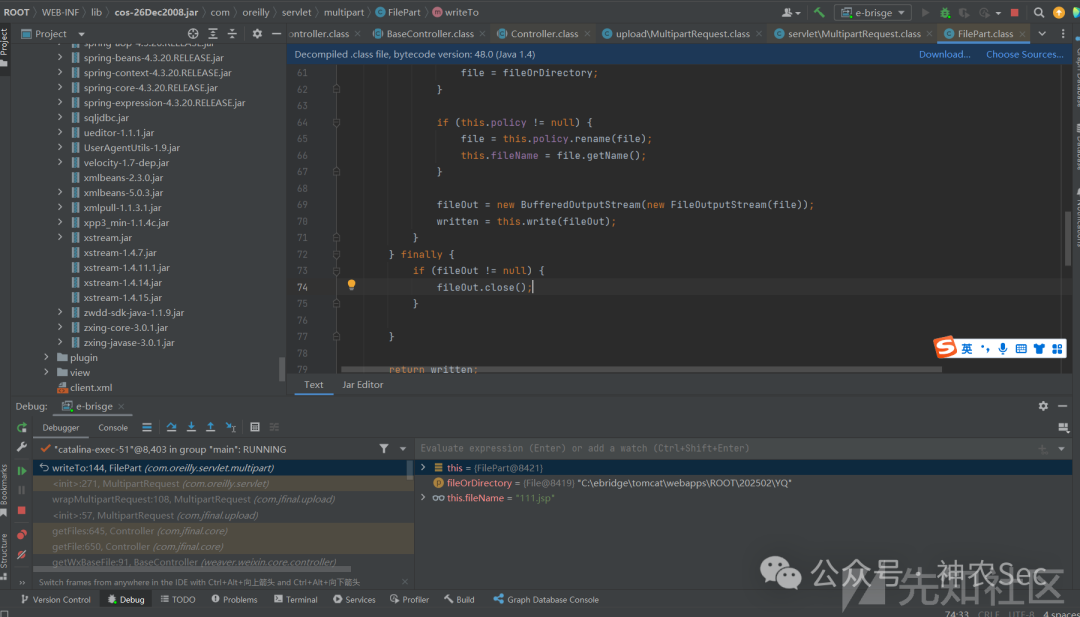The width and height of the screenshot is (1080, 617).
Task: Open the code-with-me user icon
Action: [791, 12]
